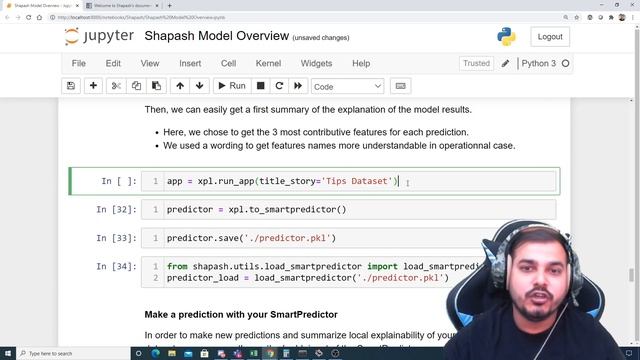Click the Python 3 kernel name
The width and height of the screenshot is (640, 360).
coord(538,63)
